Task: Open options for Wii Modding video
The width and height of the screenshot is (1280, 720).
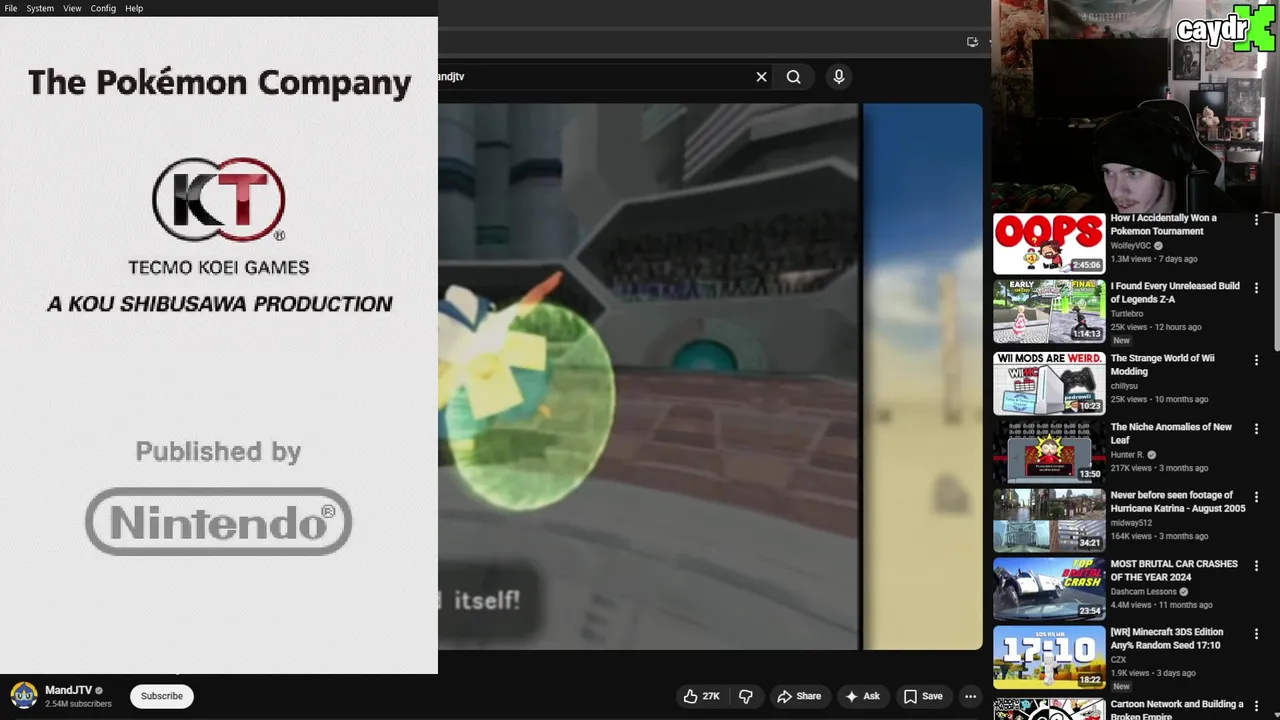Action: (1256, 360)
